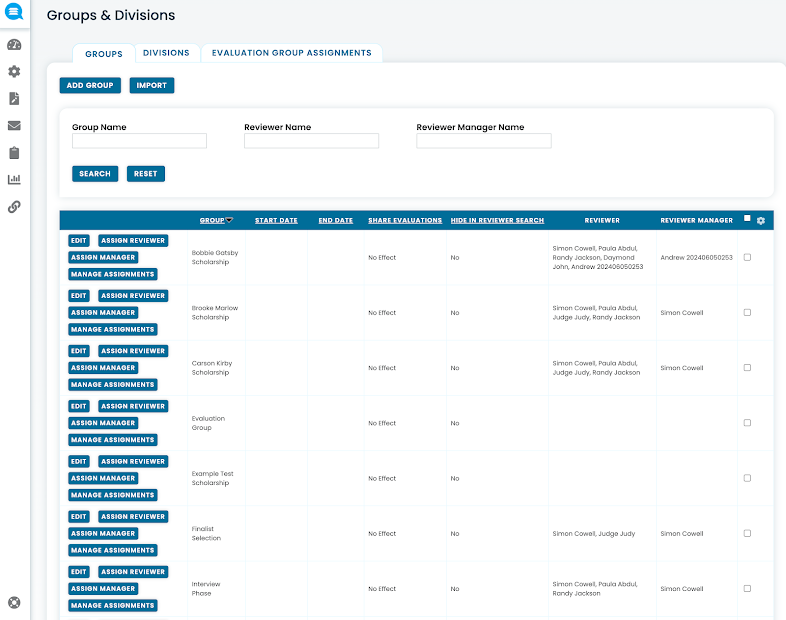Viewport: 786px width, 620px height.
Task: Open the dashboard gauge icon in sidebar
Action: click(14, 45)
